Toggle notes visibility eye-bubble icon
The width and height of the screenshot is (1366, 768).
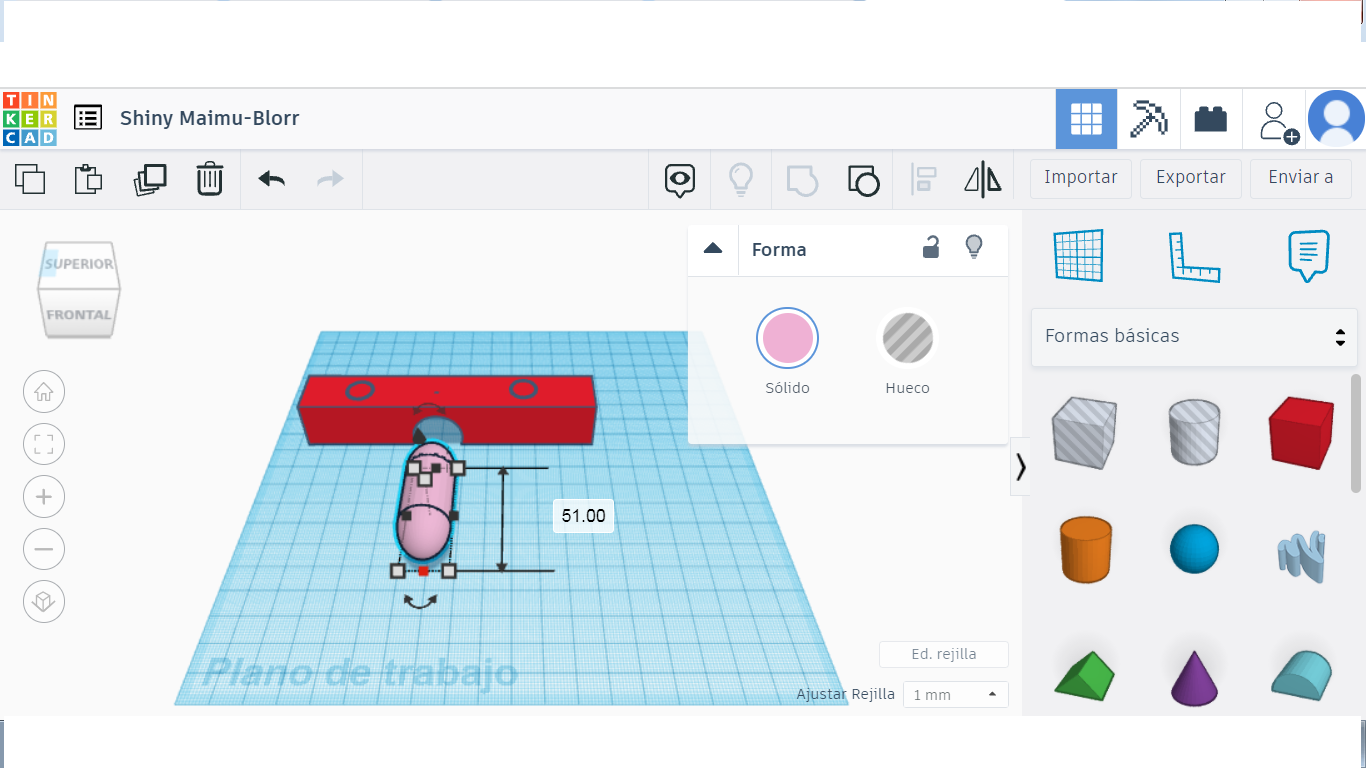pos(680,180)
